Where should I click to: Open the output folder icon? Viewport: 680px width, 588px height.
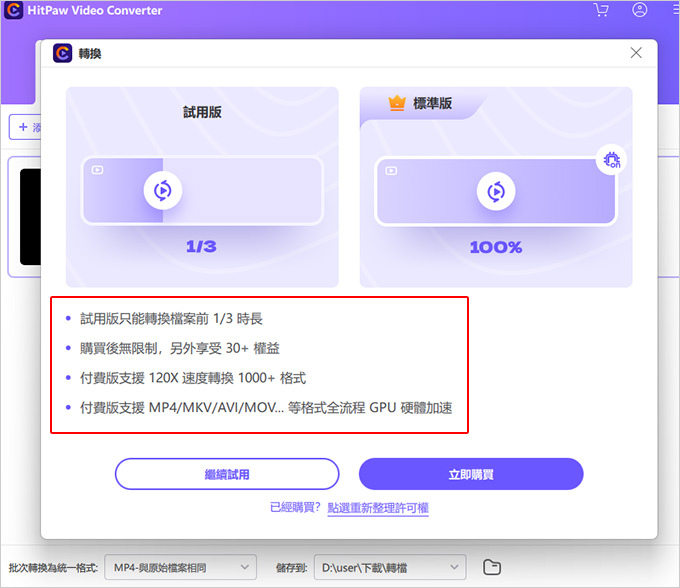pos(492,567)
